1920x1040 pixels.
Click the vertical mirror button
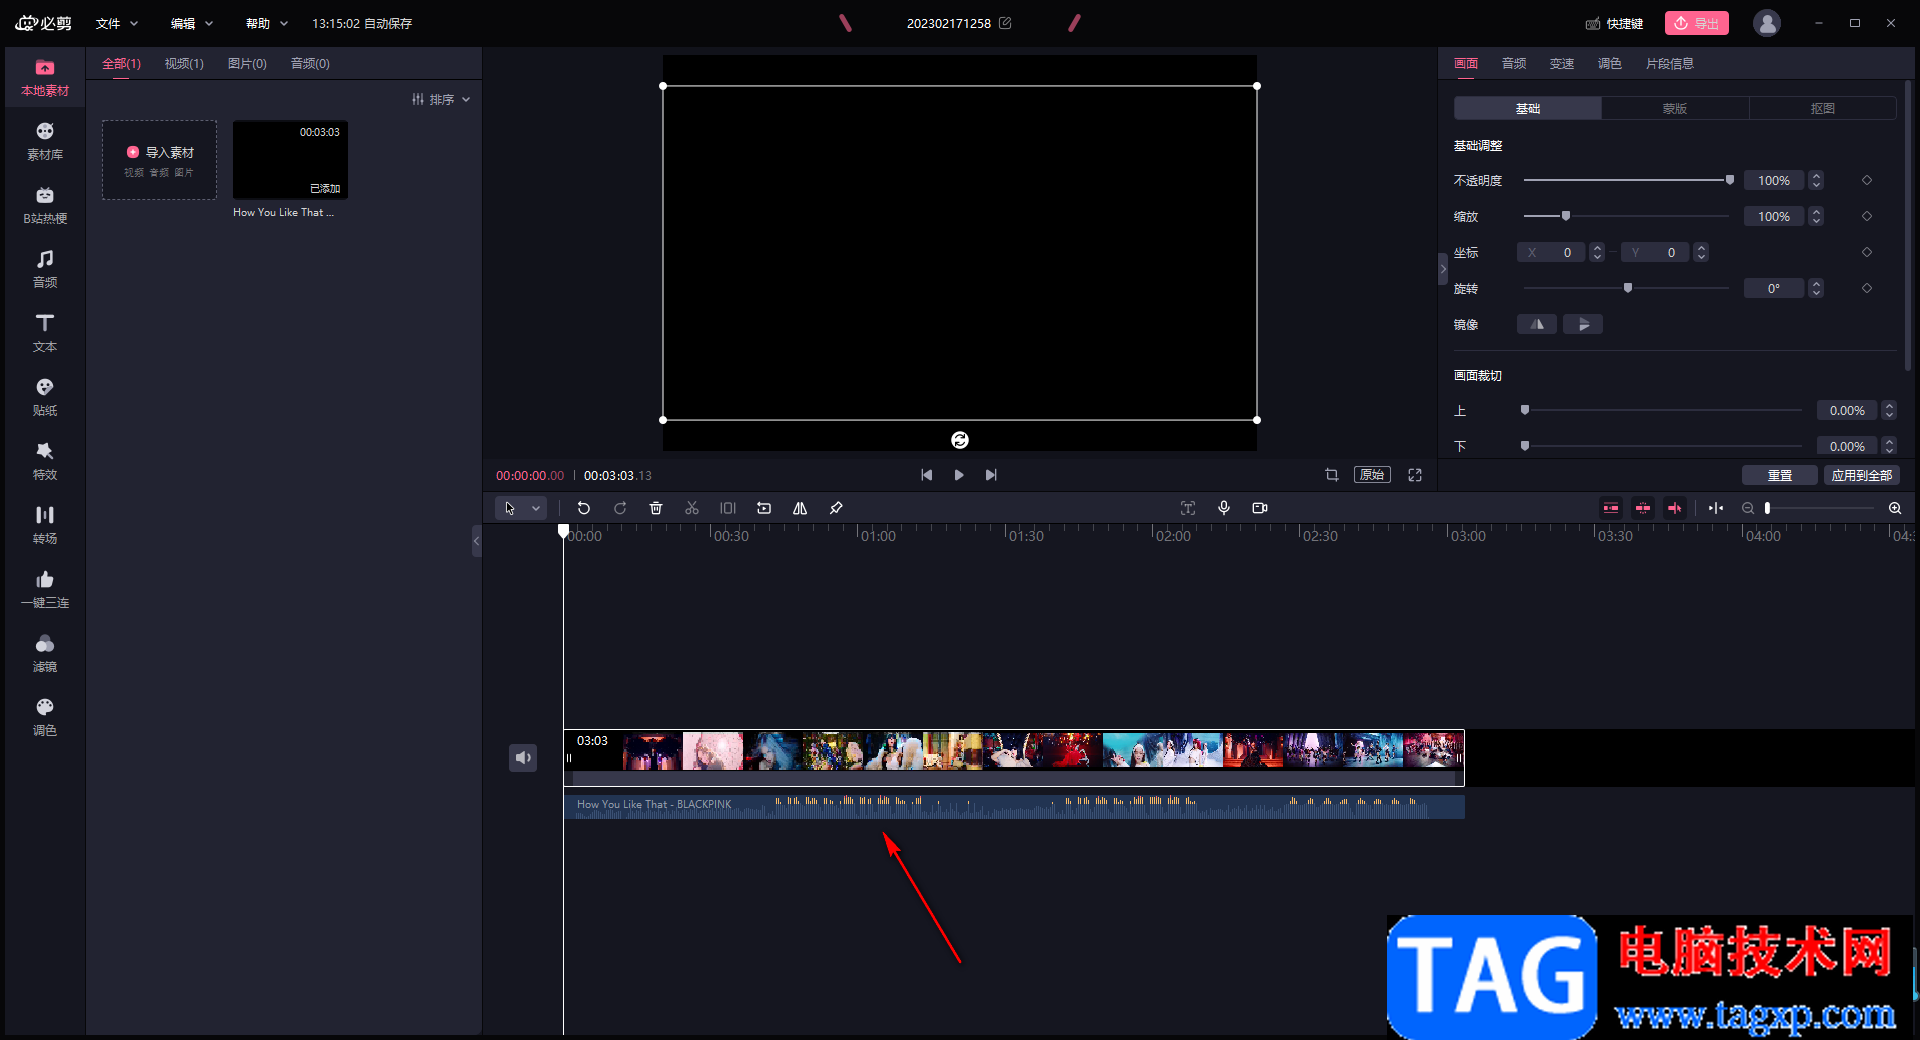point(1583,324)
